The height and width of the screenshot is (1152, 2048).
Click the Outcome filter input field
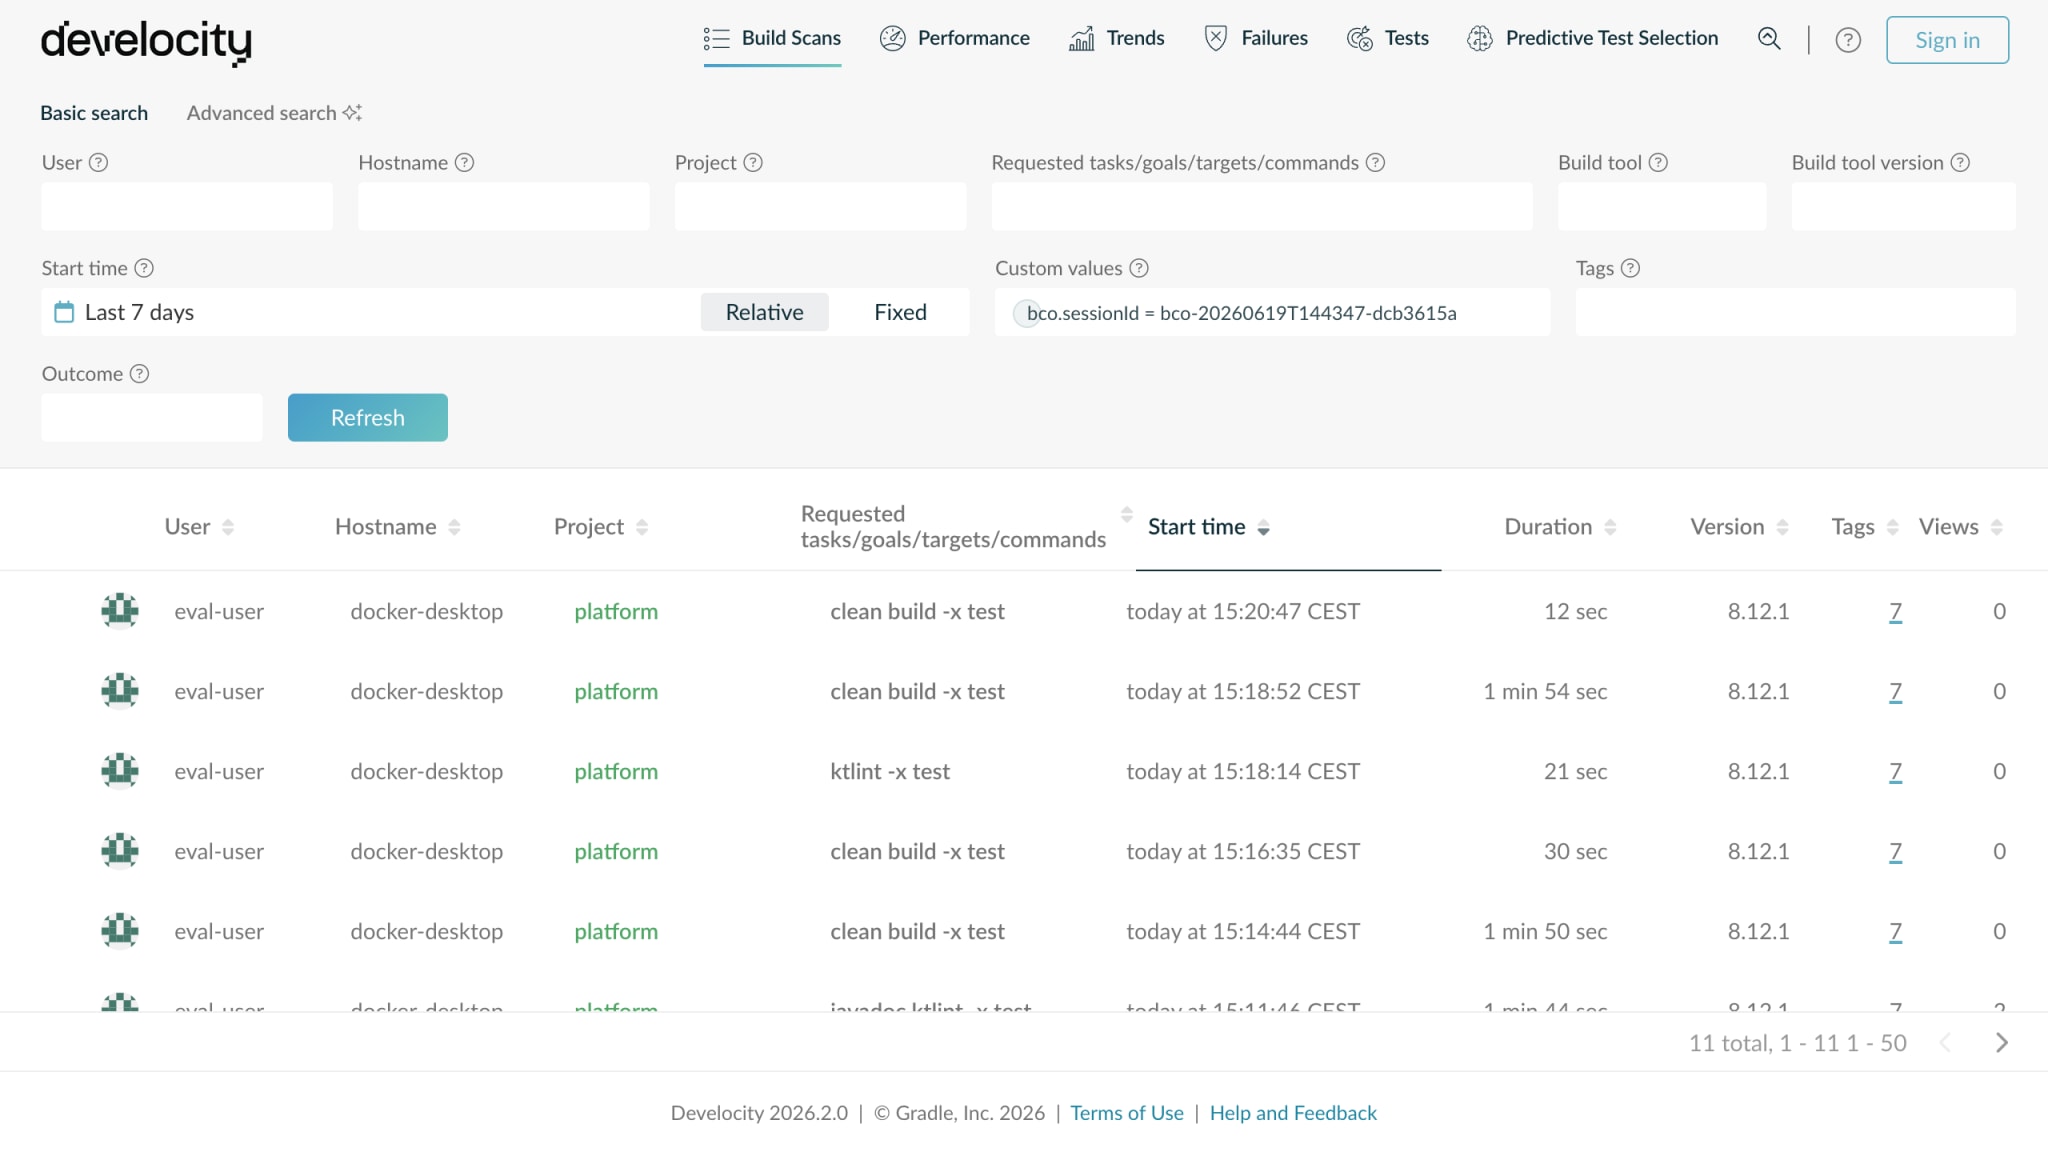pyautogui.click(x=152, y=417)
